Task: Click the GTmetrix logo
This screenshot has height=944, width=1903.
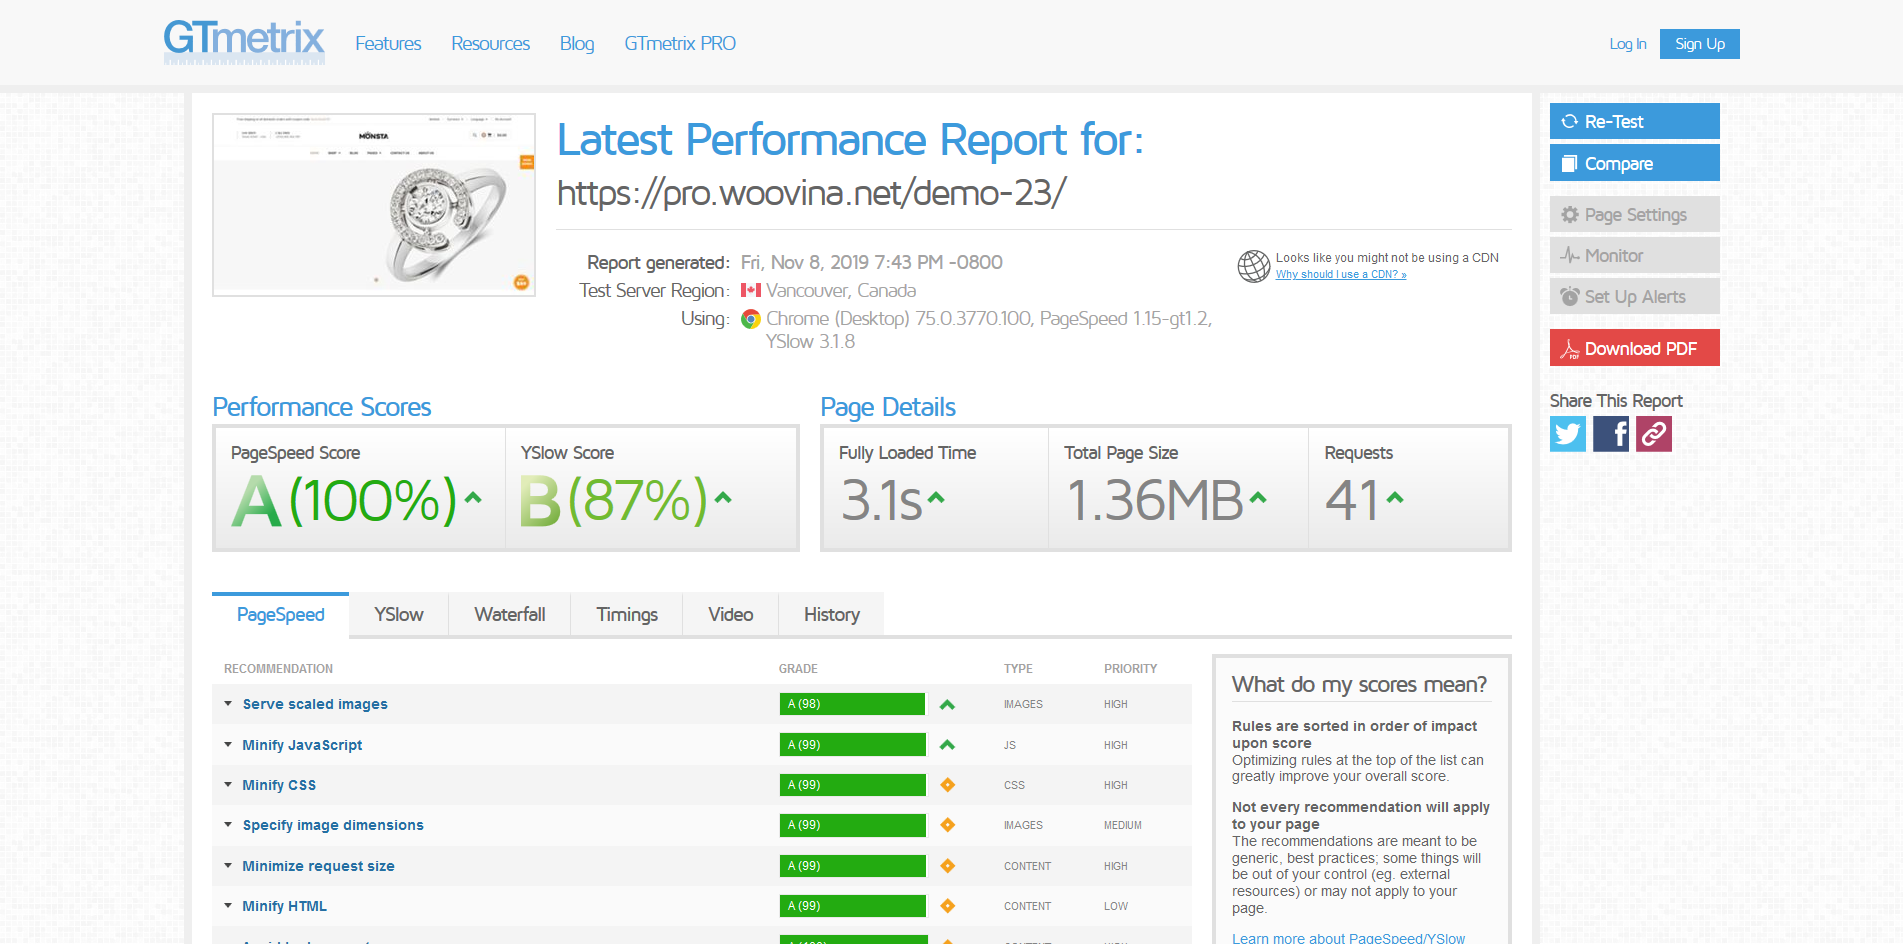Action: [244, 42]
